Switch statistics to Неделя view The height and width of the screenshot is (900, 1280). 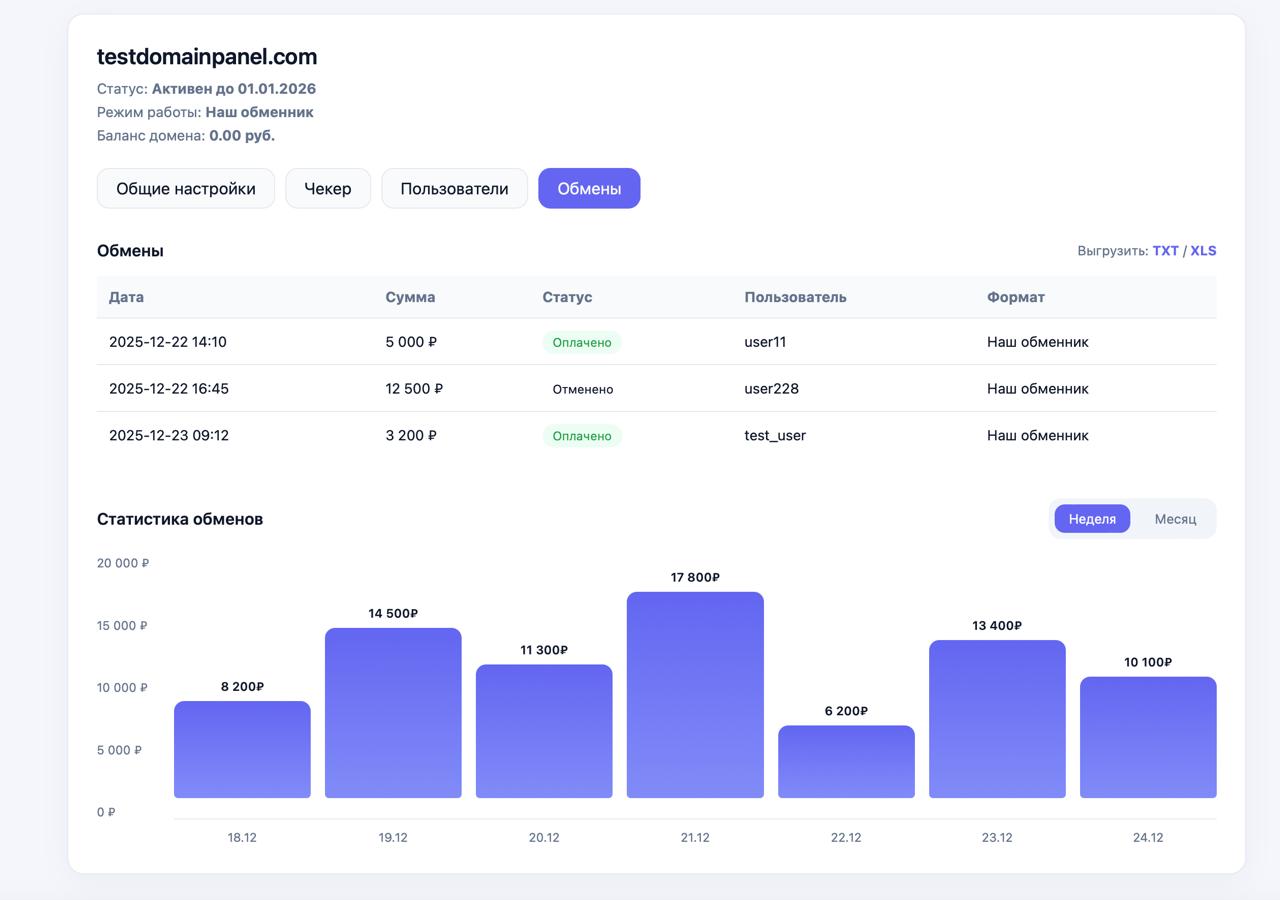(1092, 519)
